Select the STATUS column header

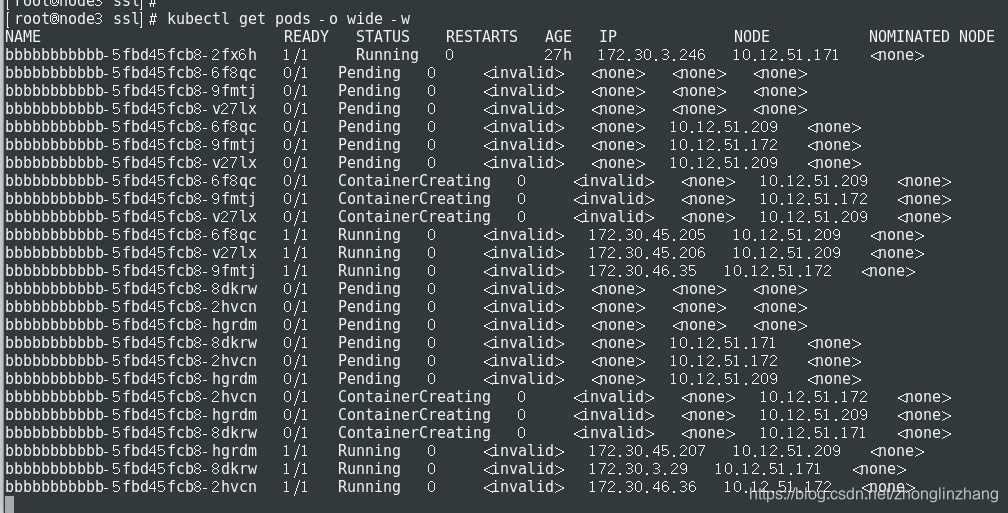pyautogui.click(x=382, y=37)
